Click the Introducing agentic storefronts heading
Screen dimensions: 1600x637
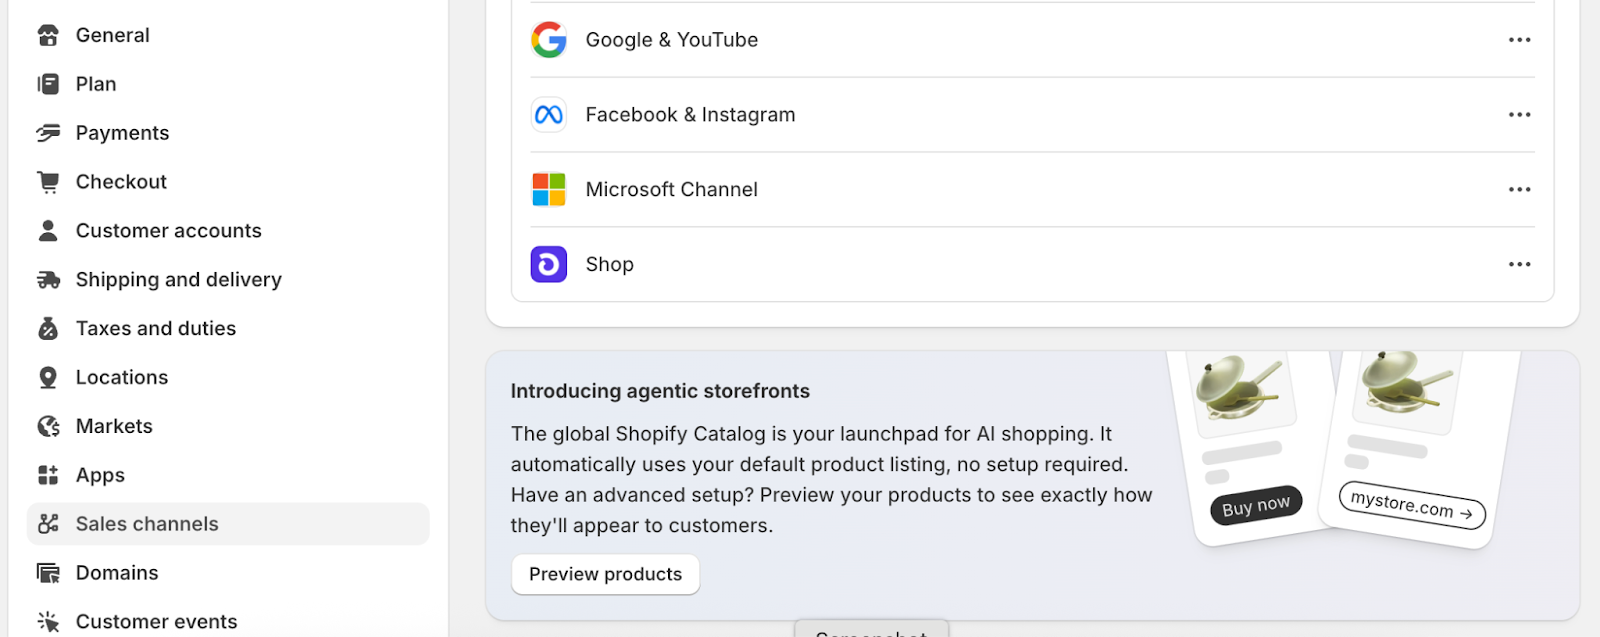click(660, 392)
